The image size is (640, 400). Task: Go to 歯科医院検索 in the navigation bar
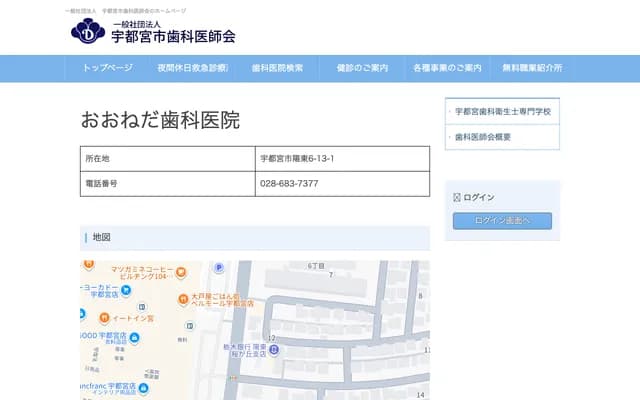point(278,68)
